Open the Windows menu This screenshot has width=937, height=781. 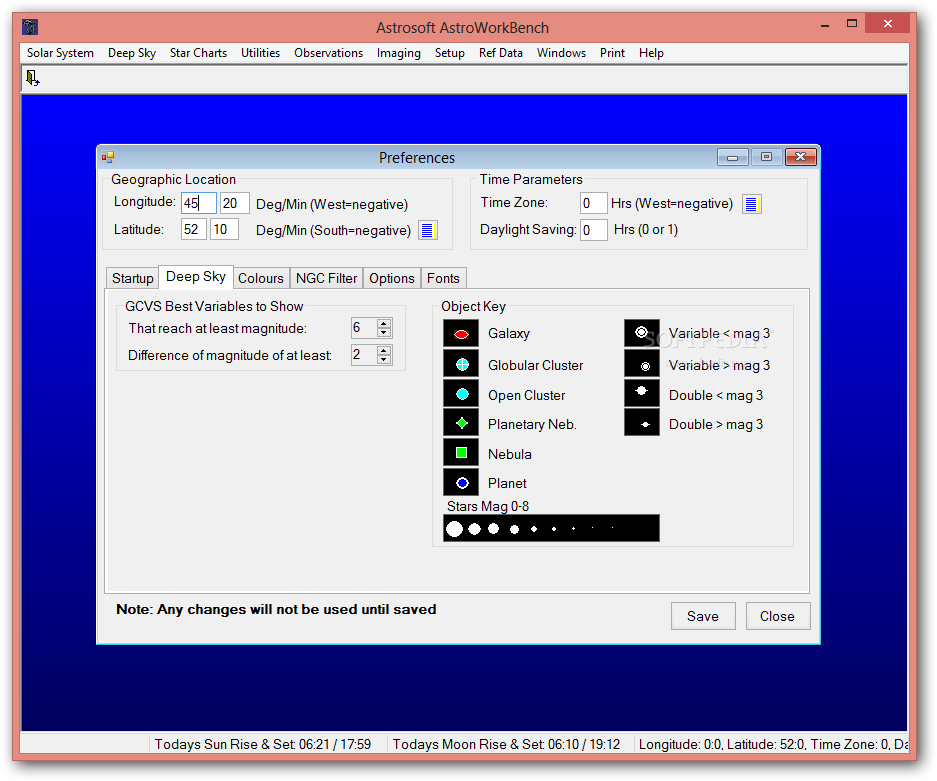(x=561, y=53)
